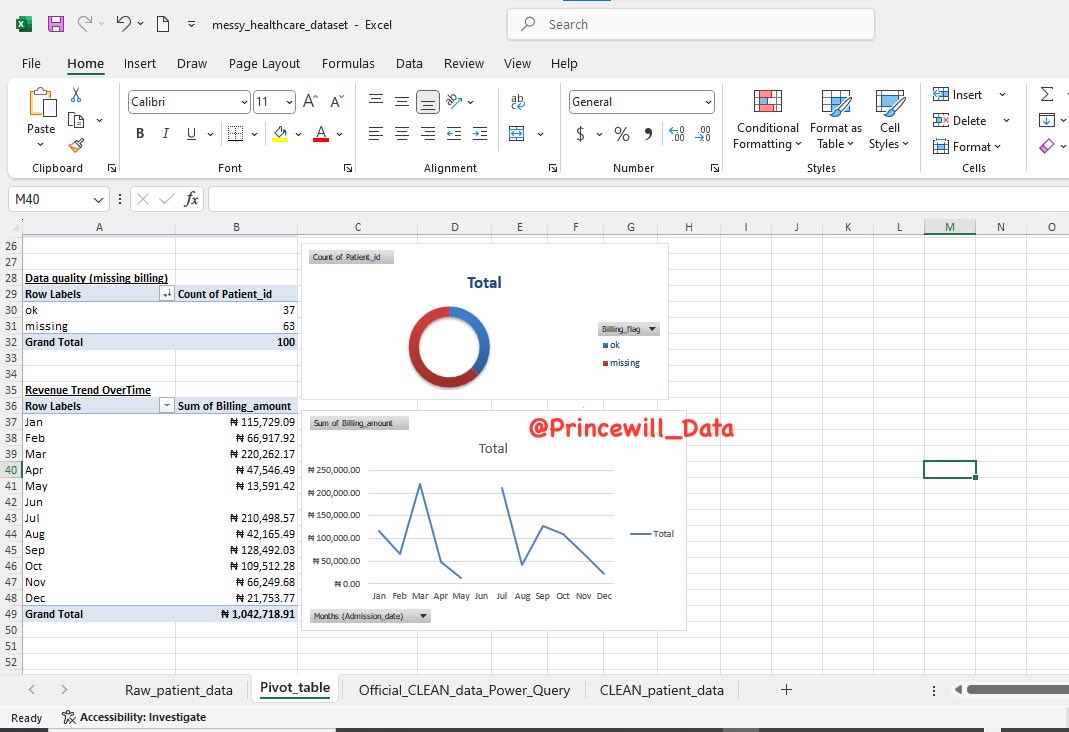Click the Save icon in title bar
Screen dimensions: 1069x732
point(56,24)
